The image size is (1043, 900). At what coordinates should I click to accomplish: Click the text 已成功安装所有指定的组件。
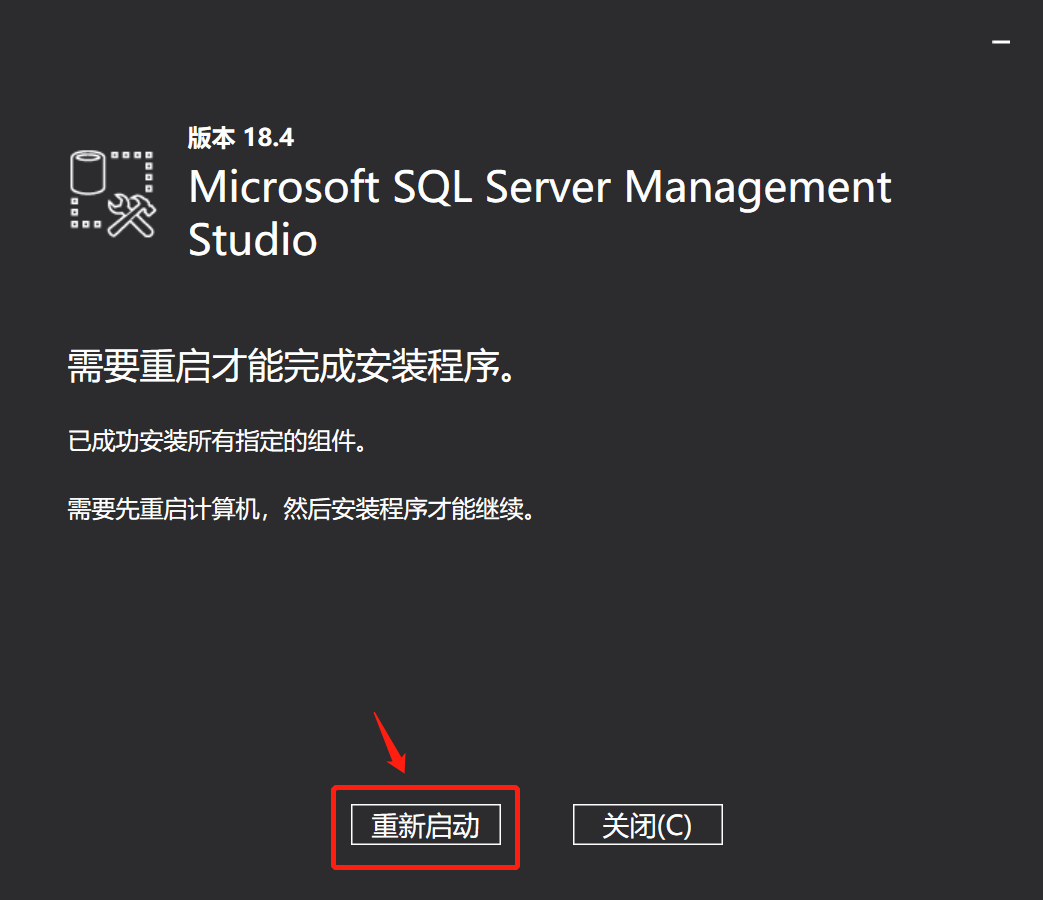coord(218,441)
